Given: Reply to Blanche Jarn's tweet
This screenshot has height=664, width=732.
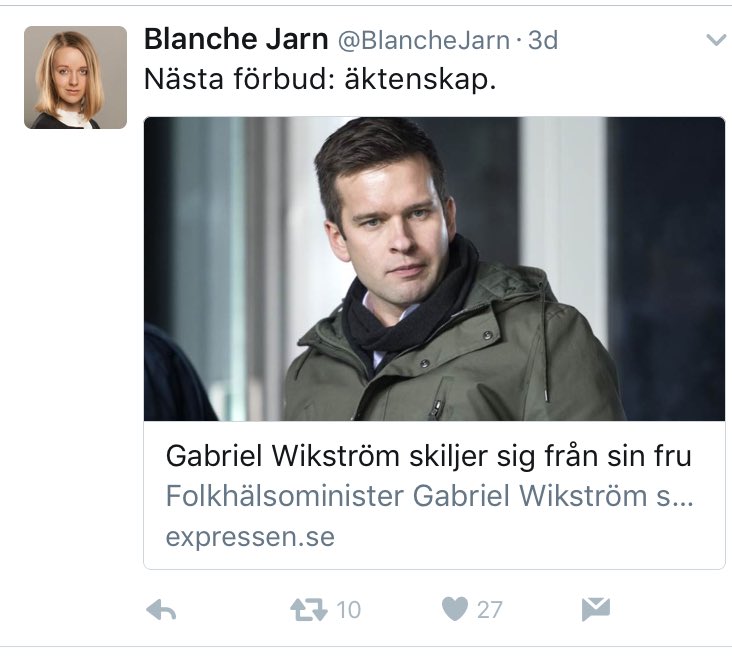Looking at the screenshot, I should [161, 610].
